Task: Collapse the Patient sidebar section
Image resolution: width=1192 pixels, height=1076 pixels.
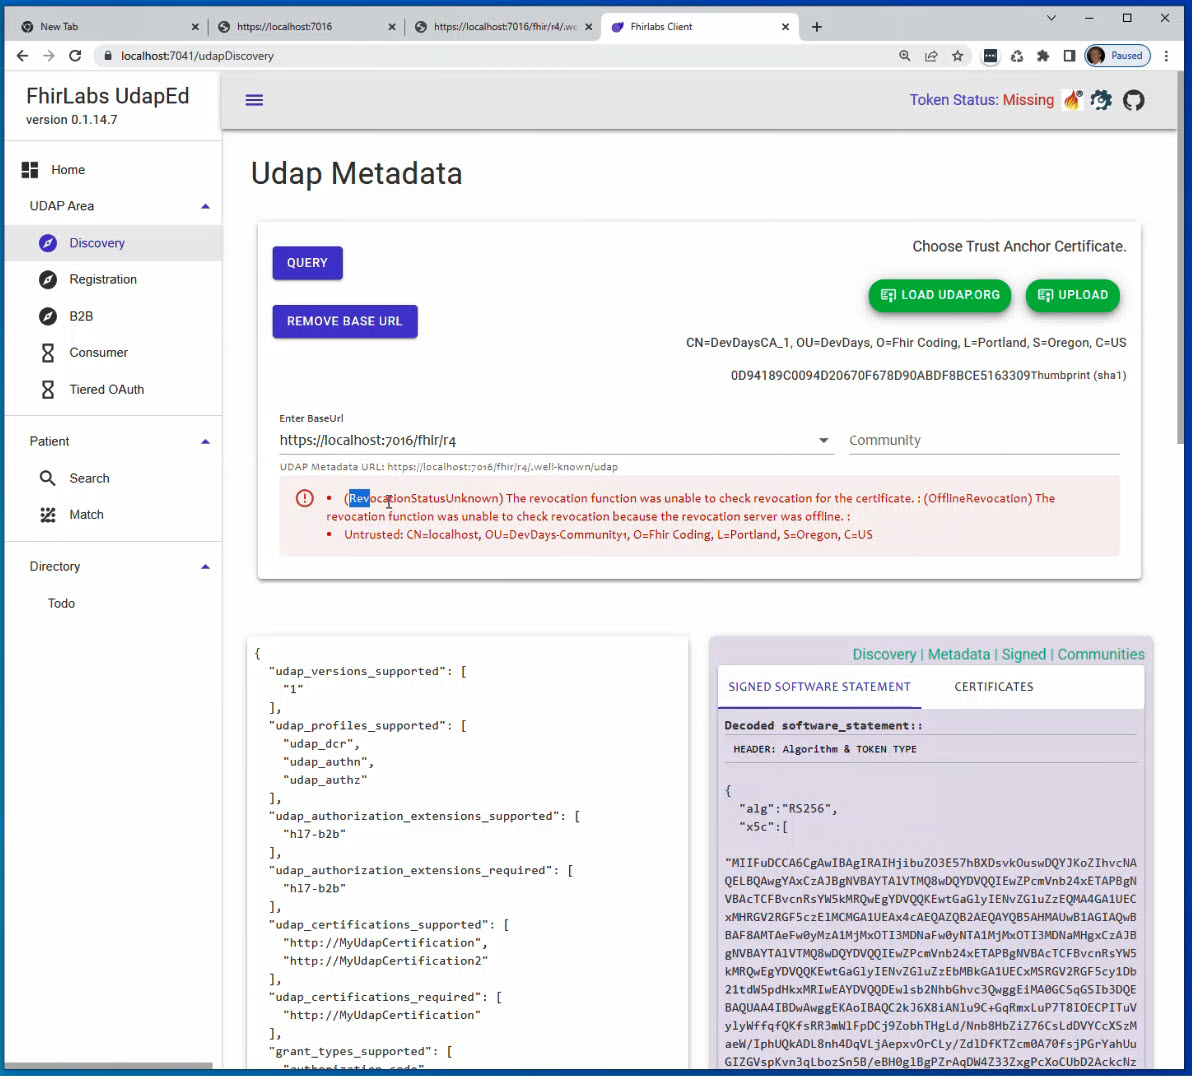Action: 205,441
